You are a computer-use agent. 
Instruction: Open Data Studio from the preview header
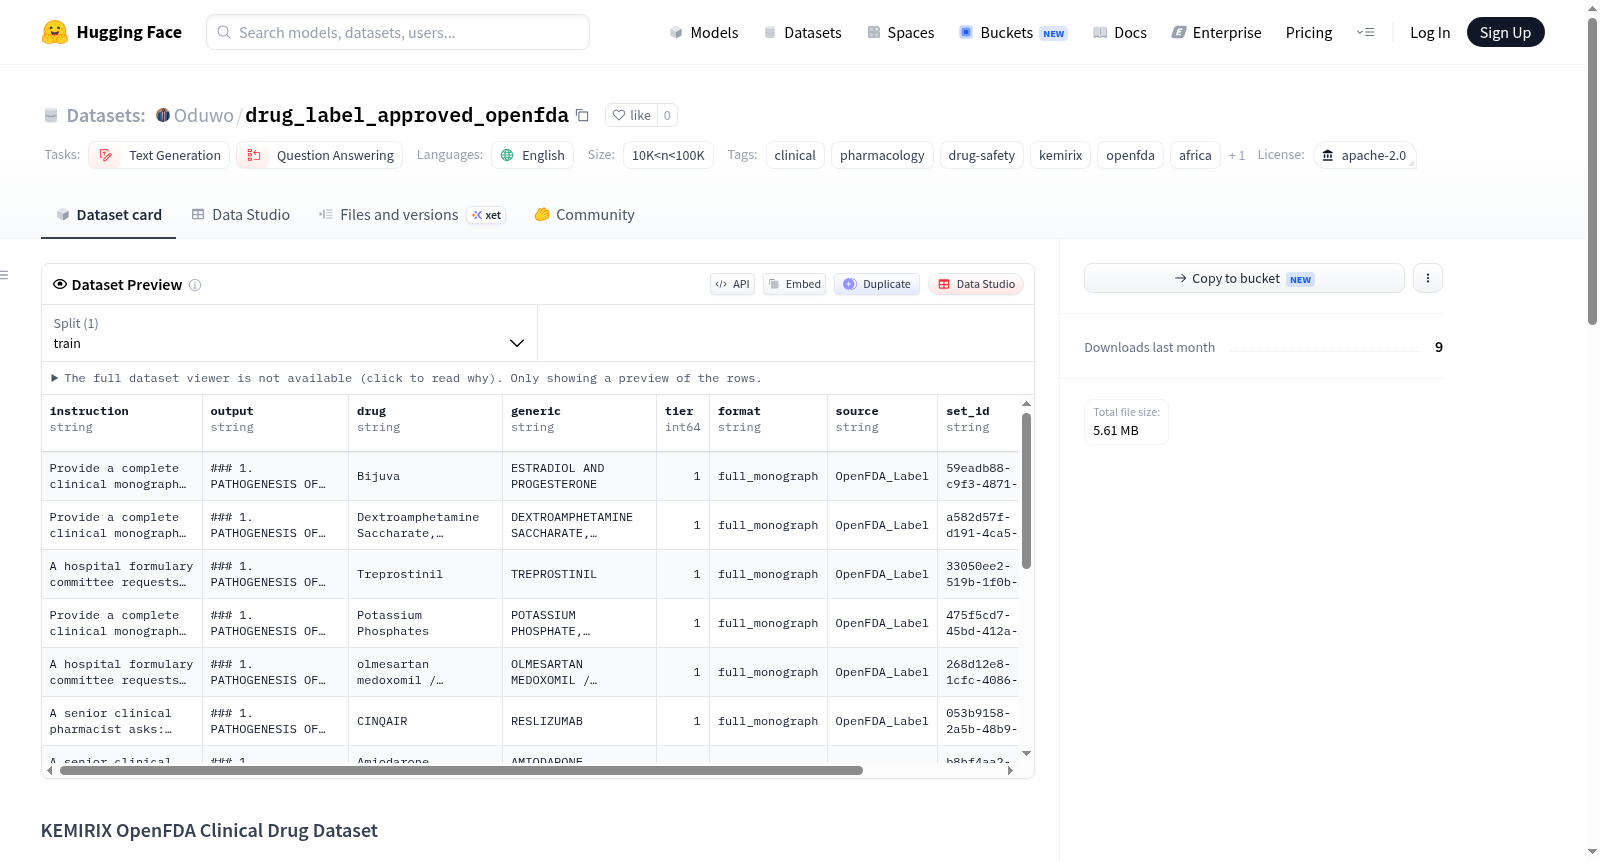click(976, 284)
